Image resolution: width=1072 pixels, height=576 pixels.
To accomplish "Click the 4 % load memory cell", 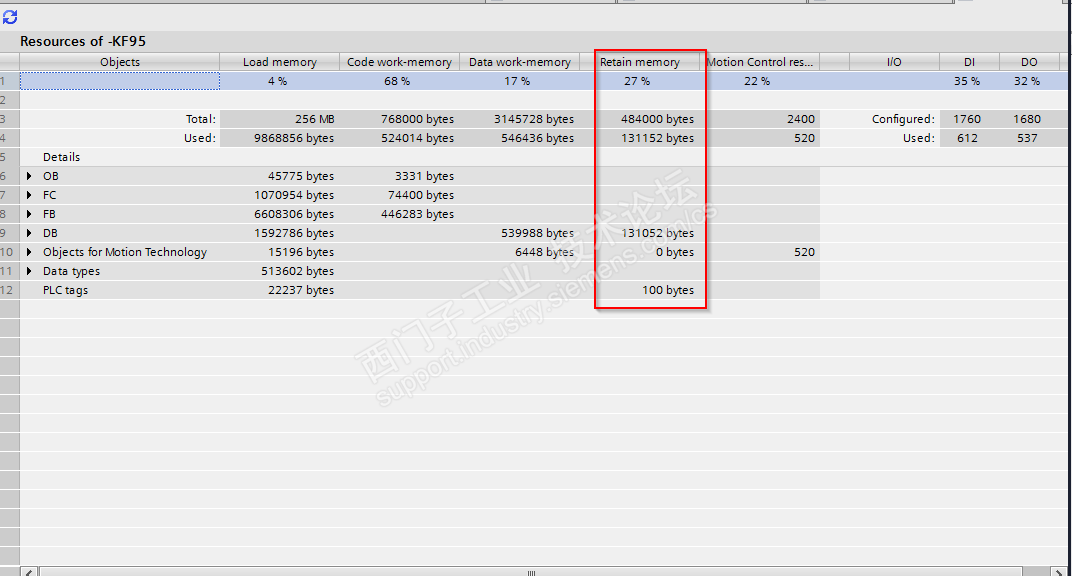I will coord(278,81).
